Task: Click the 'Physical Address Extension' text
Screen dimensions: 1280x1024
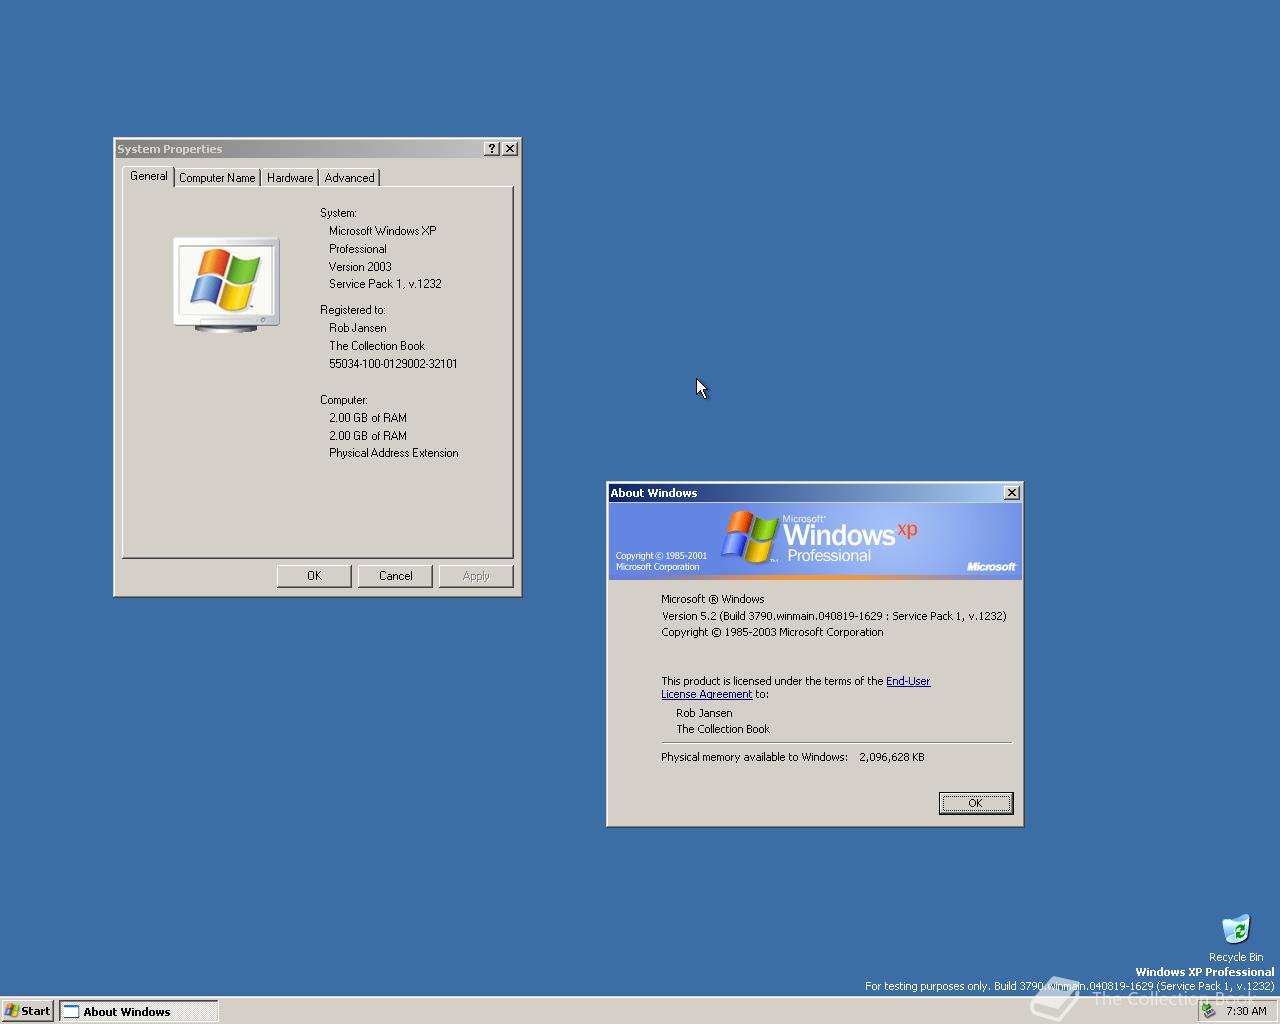Action: point(394,453)
